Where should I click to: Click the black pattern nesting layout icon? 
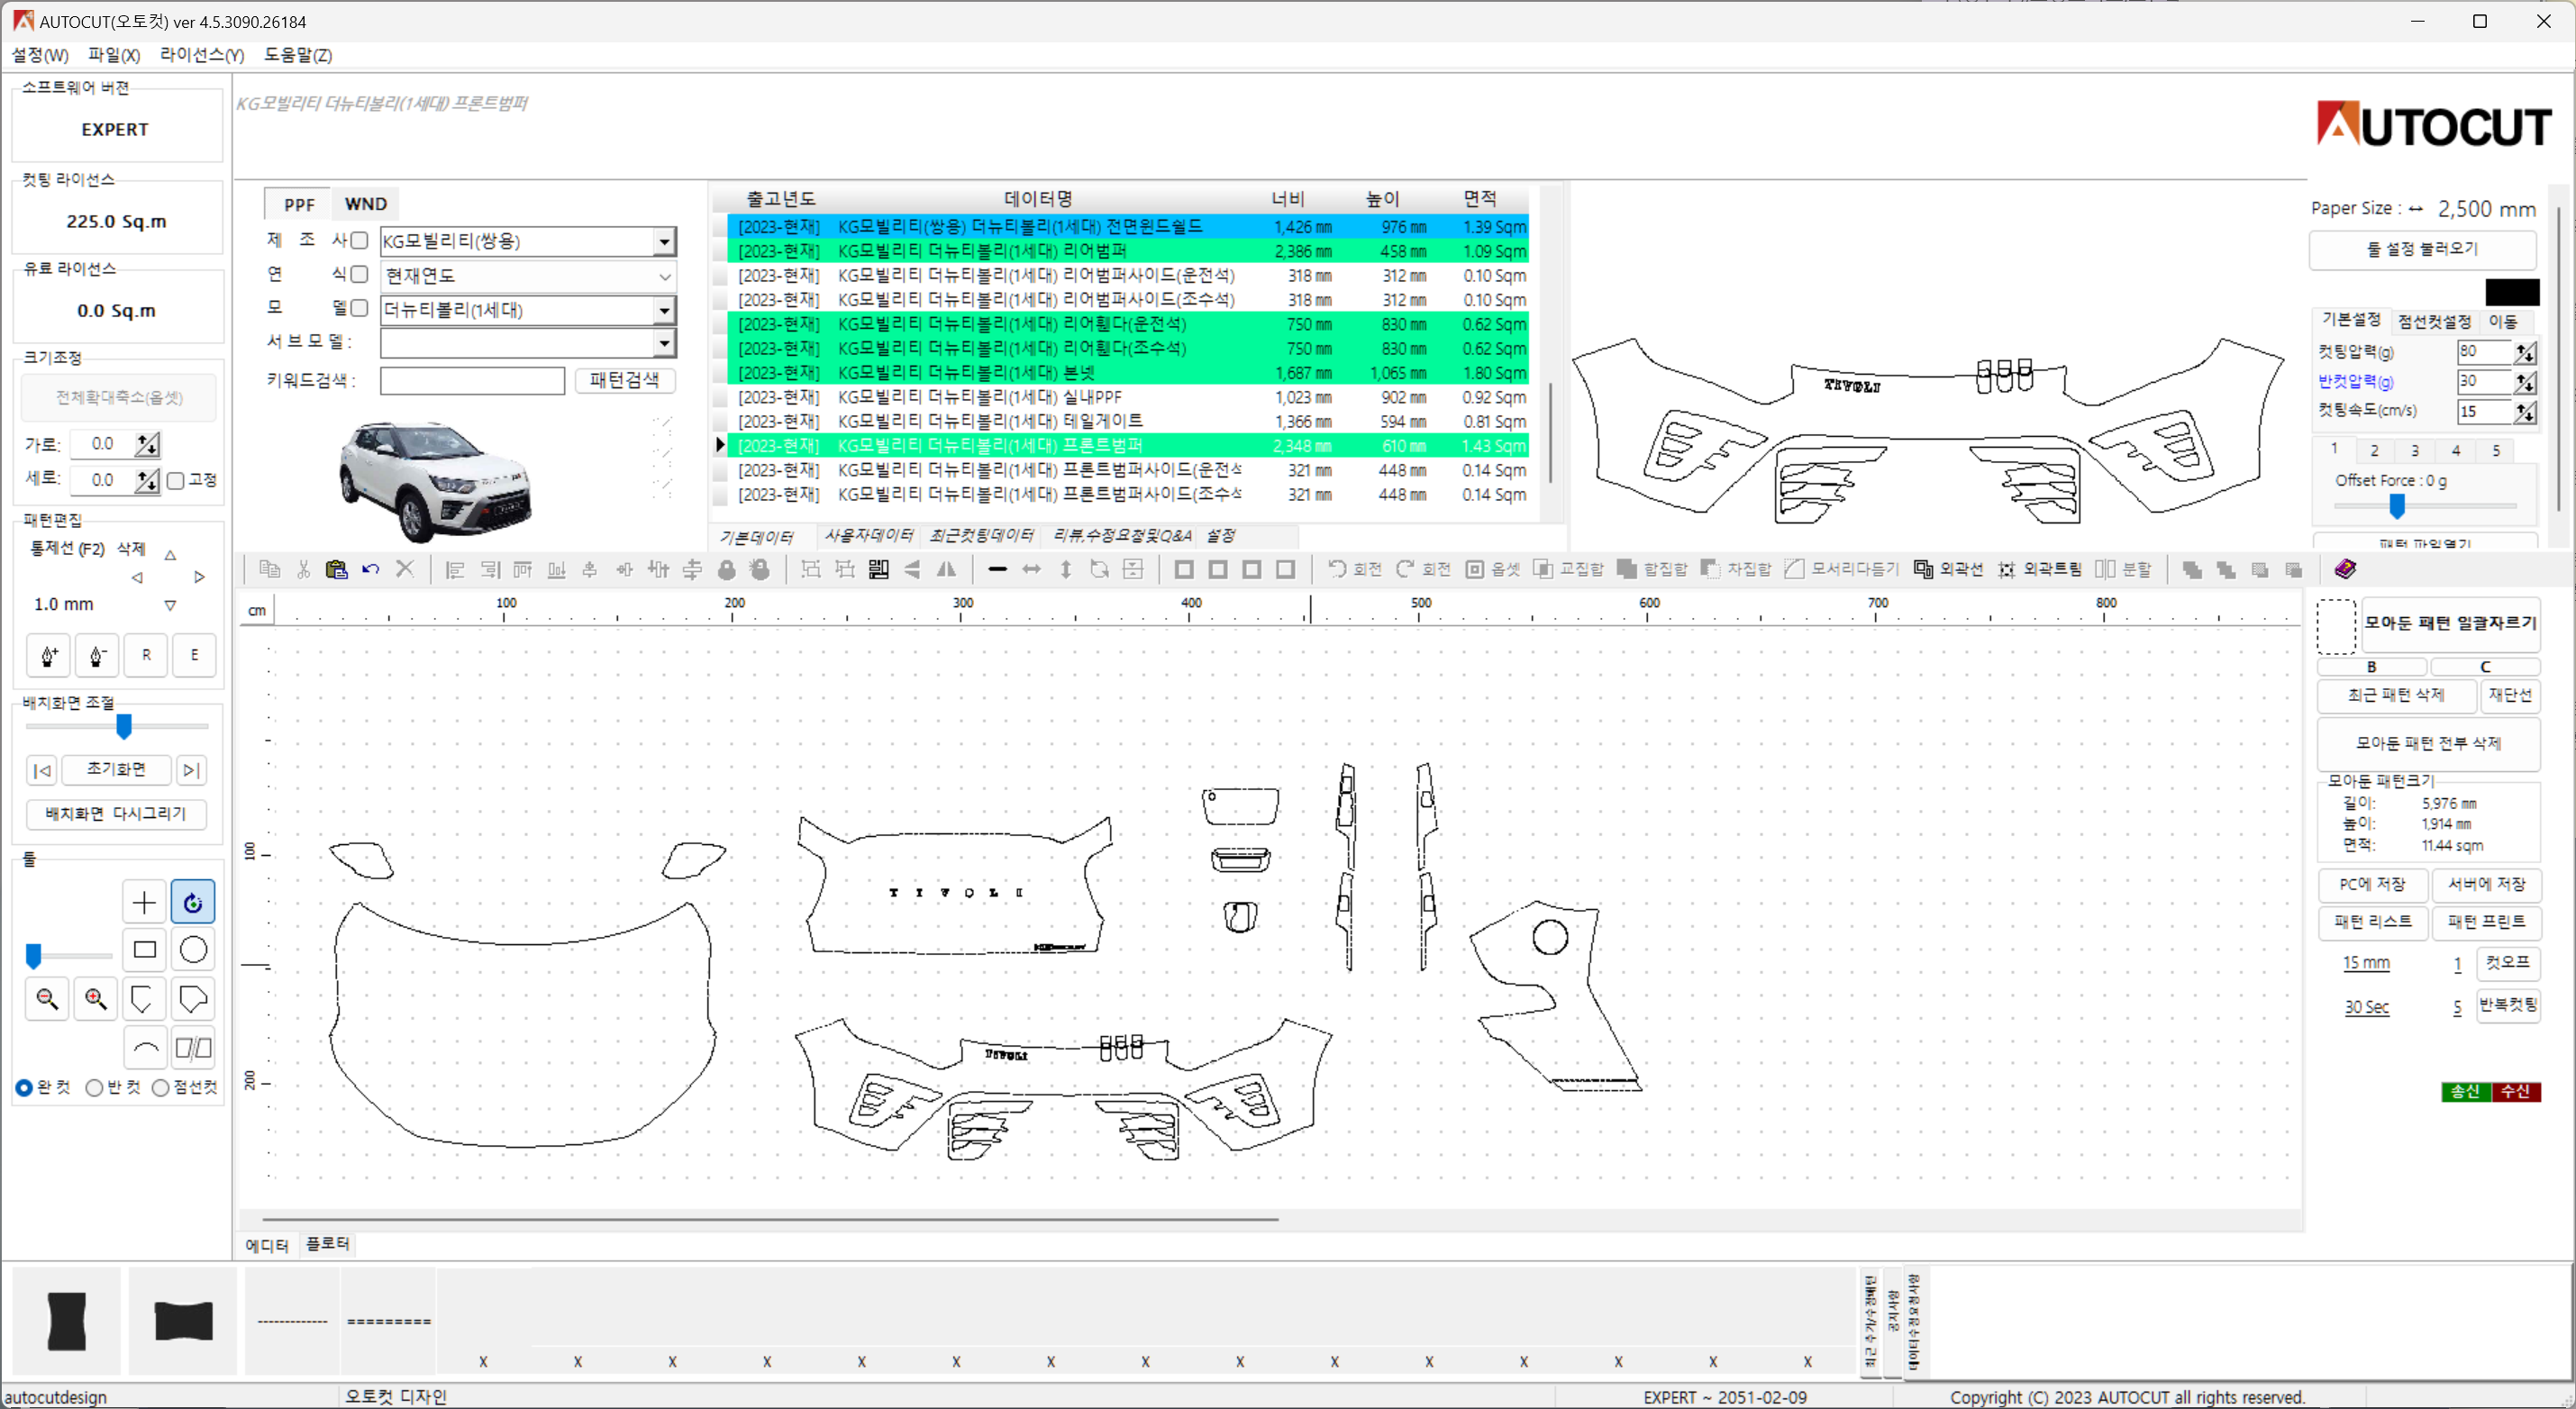point(879,569)
